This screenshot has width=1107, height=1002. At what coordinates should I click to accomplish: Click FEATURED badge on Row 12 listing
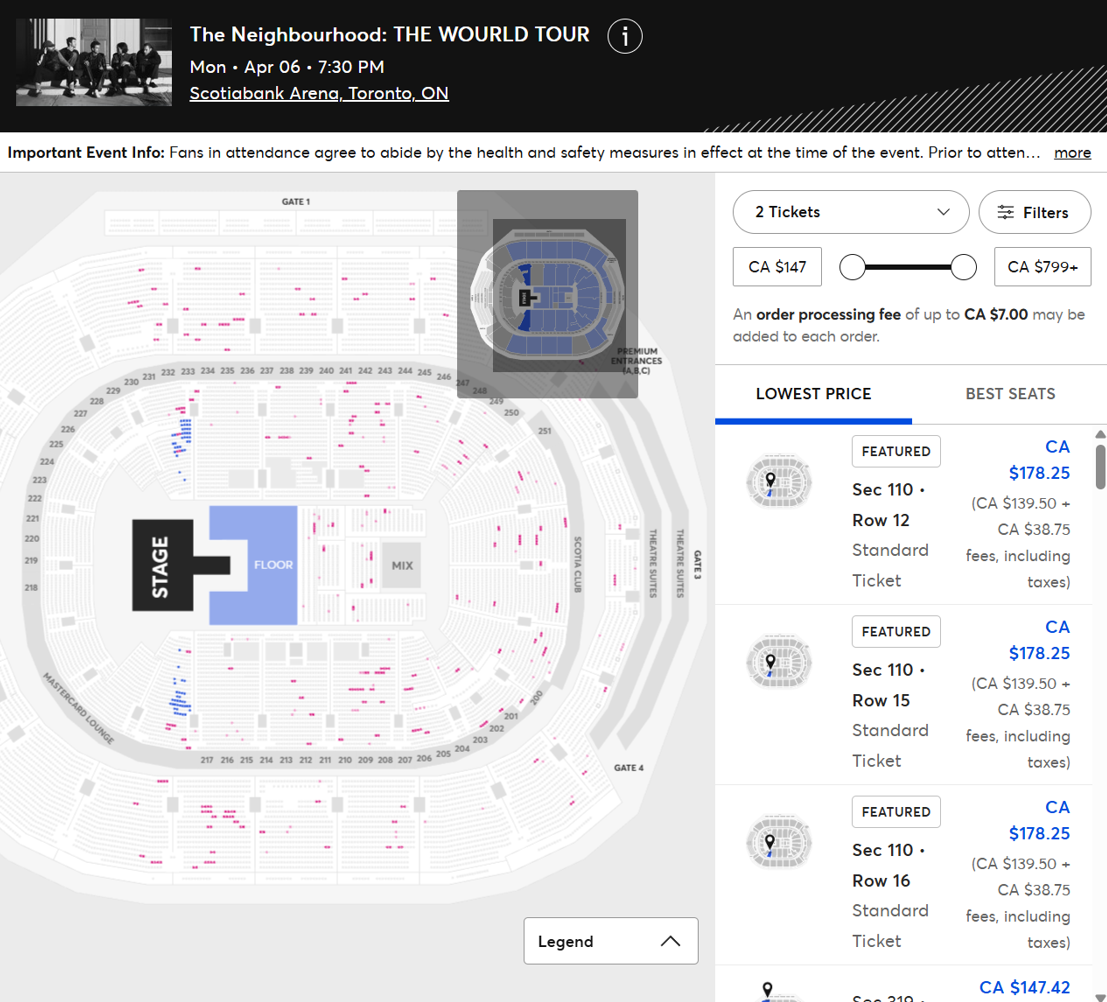896,451
